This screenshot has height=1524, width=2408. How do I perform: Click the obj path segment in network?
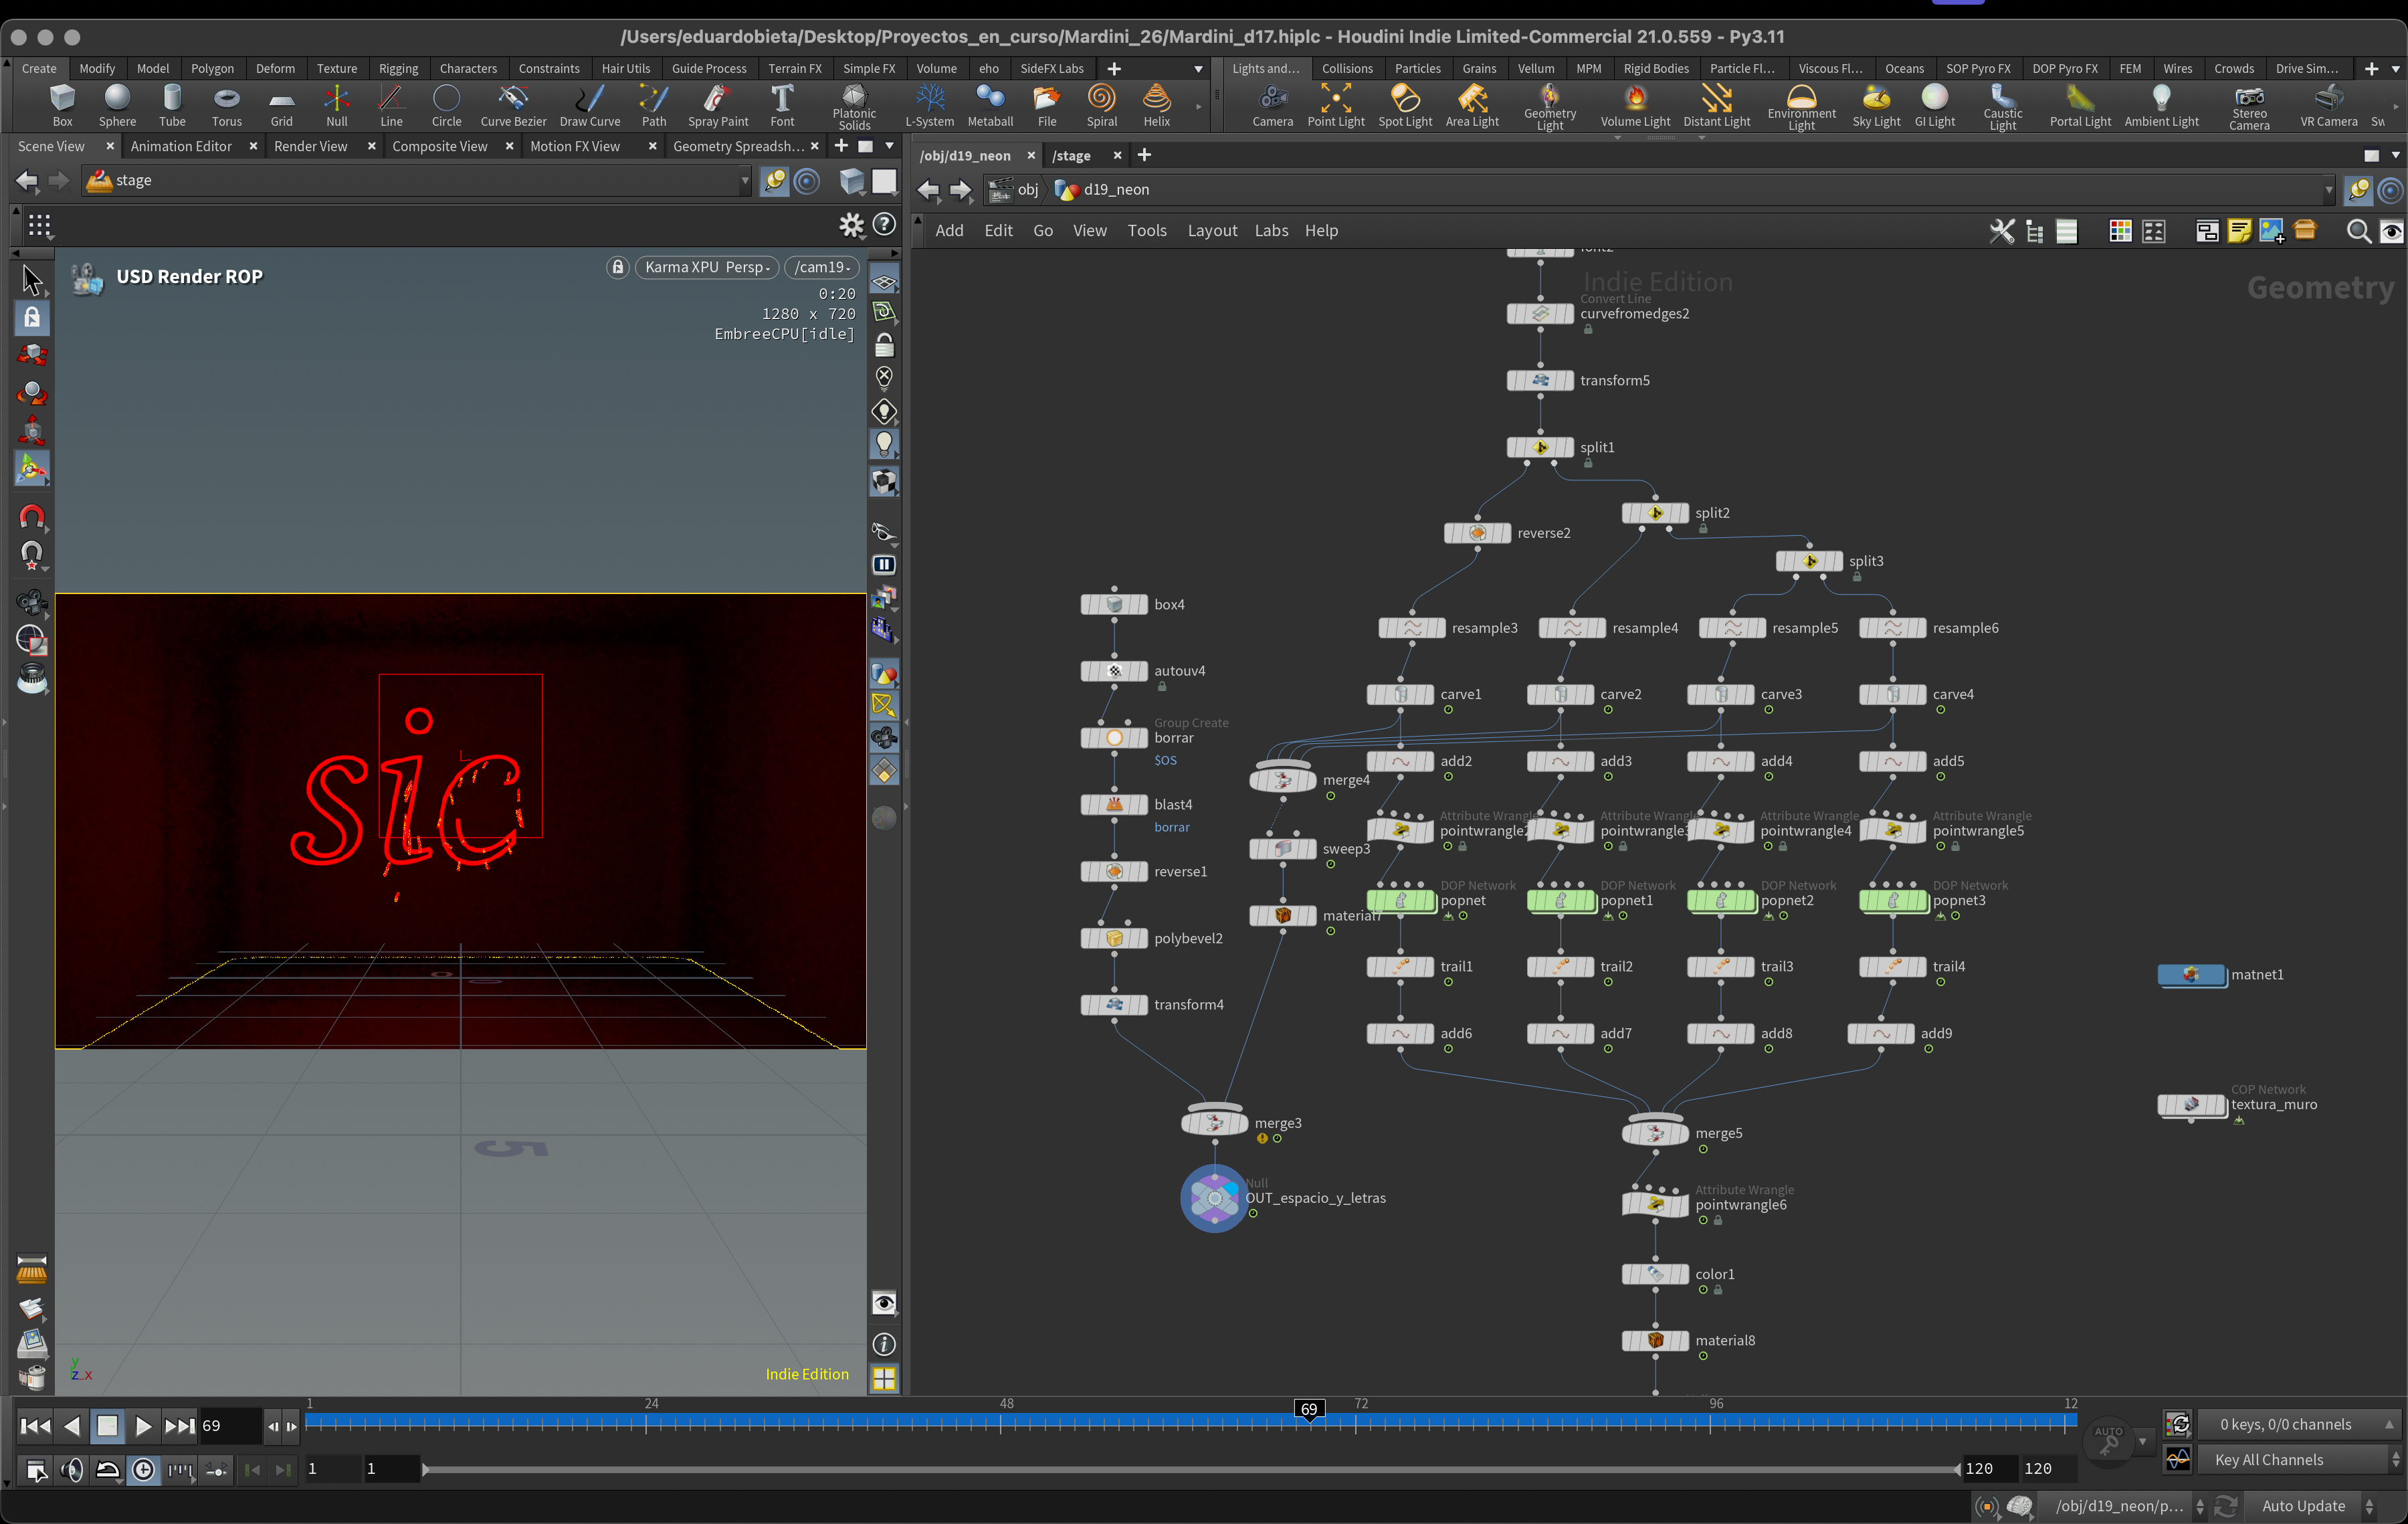click(1027, 190)
